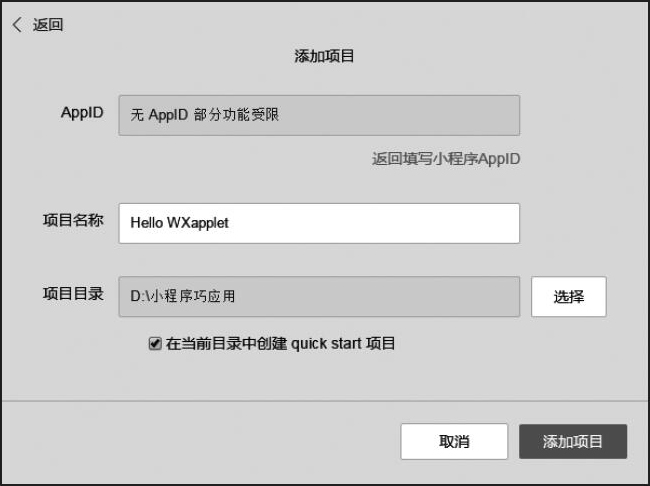Place cursor in the Hello WXapplet text

point(179,223)
